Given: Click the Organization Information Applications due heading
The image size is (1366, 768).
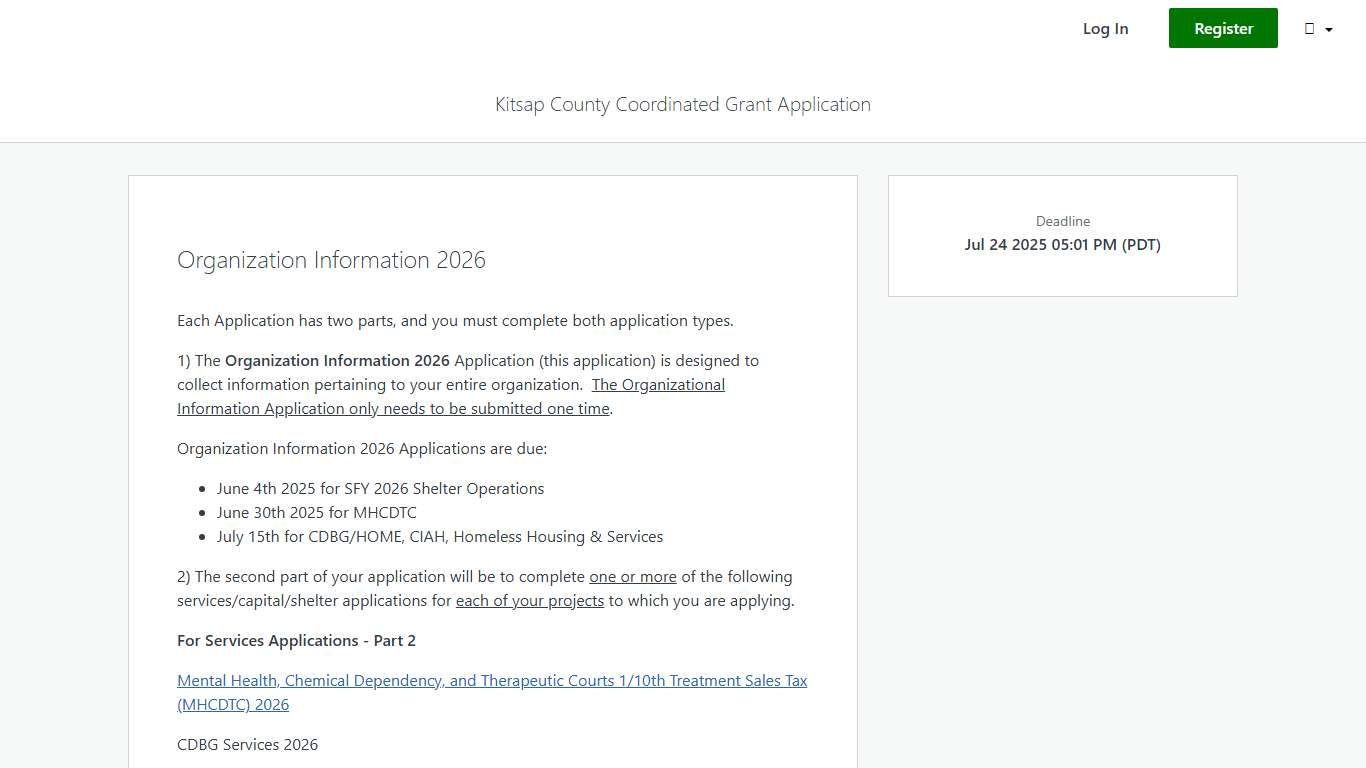Looking at the screenshot, I should click(x=361, y=448).
